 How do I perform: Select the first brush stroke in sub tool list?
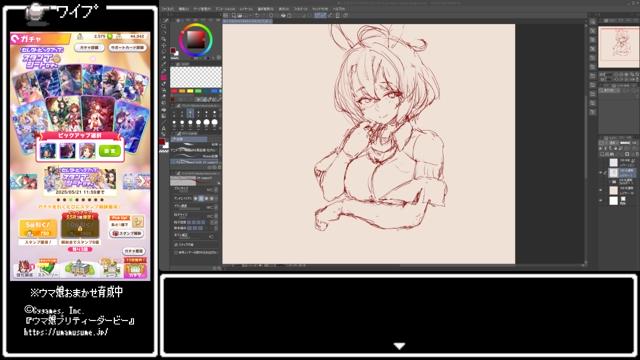pyautogui.click(x=195, y=144)
